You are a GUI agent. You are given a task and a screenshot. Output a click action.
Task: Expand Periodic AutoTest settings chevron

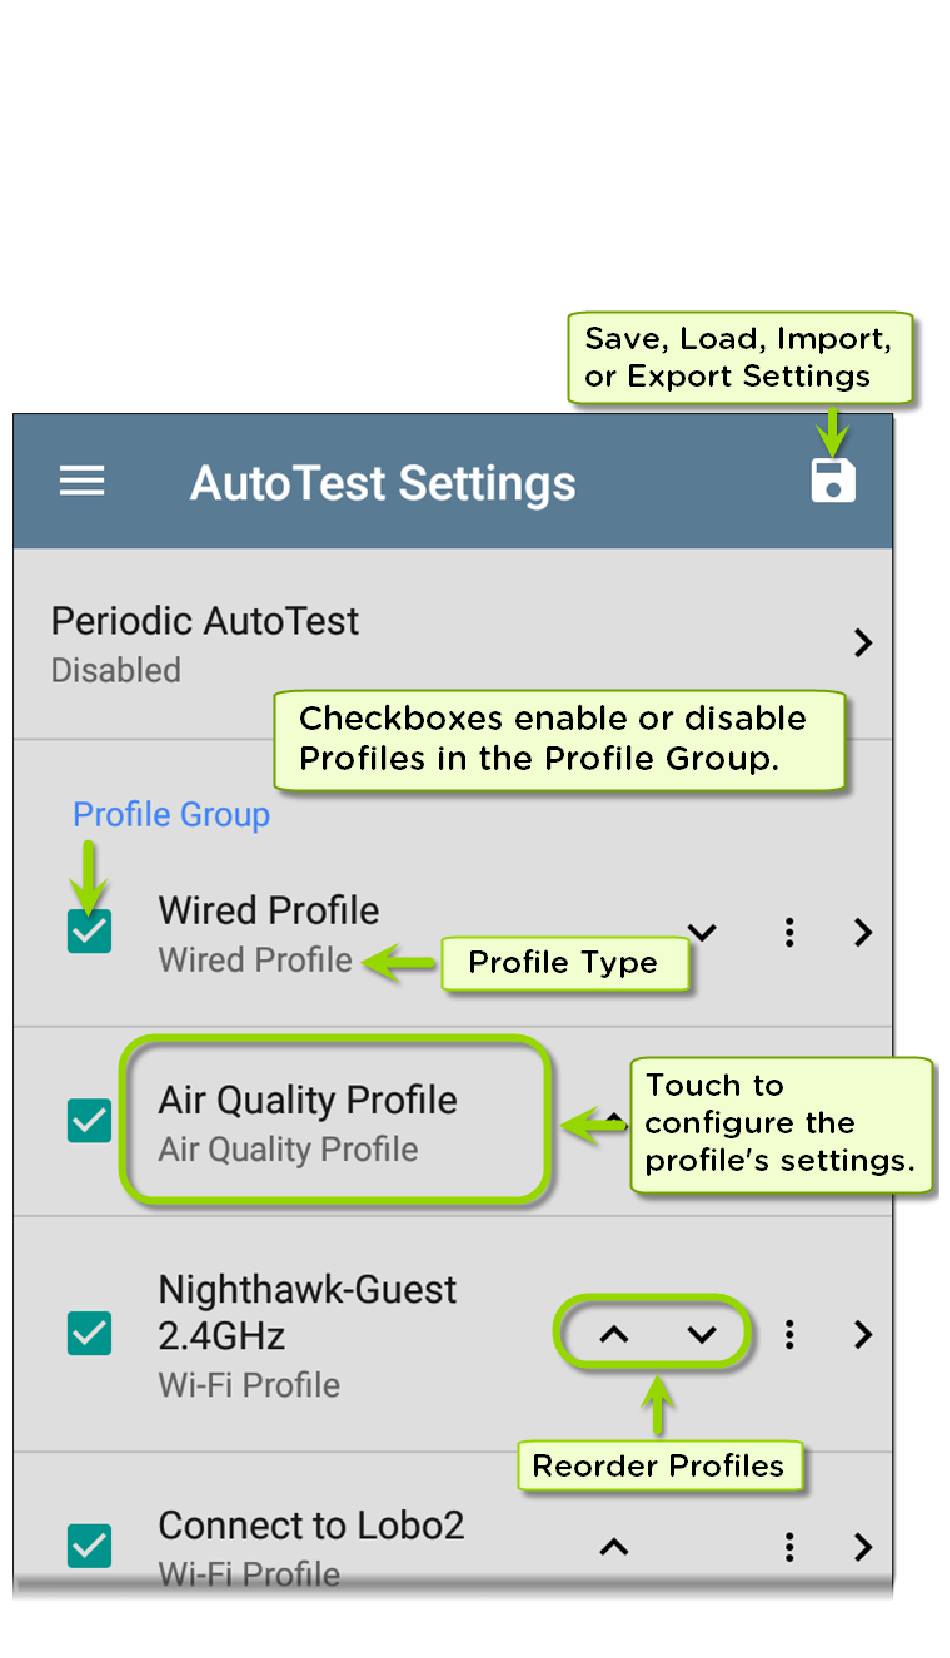tap(863, 642)
